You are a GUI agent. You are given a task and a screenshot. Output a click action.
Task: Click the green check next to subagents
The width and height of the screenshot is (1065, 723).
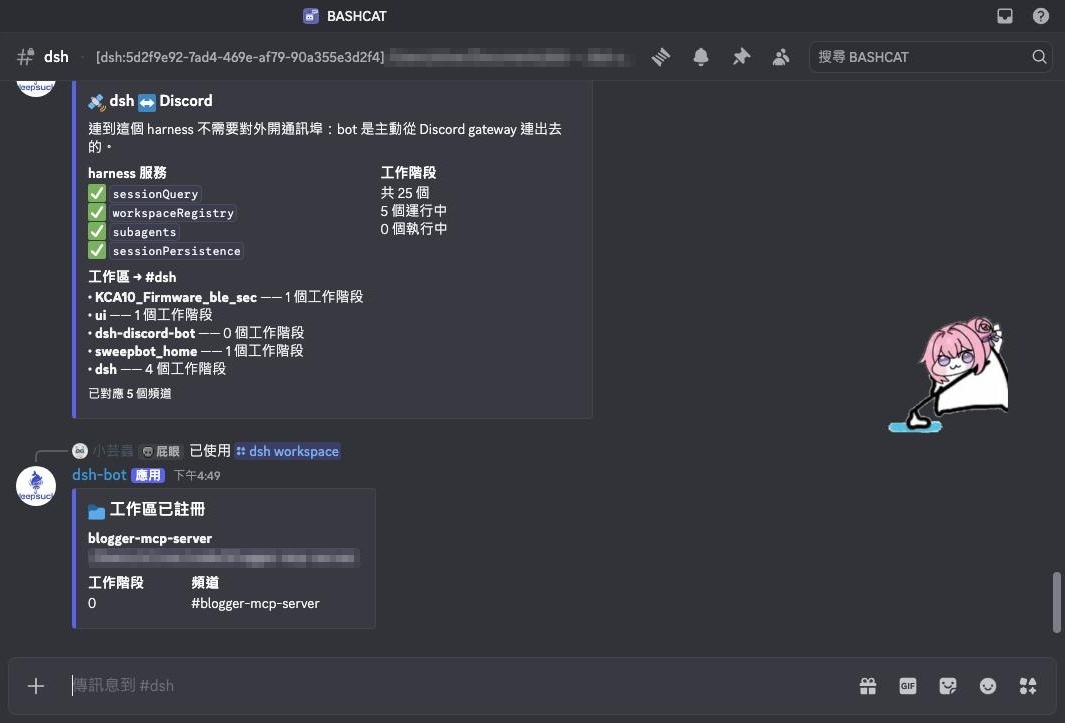click(x=97, y=232)
